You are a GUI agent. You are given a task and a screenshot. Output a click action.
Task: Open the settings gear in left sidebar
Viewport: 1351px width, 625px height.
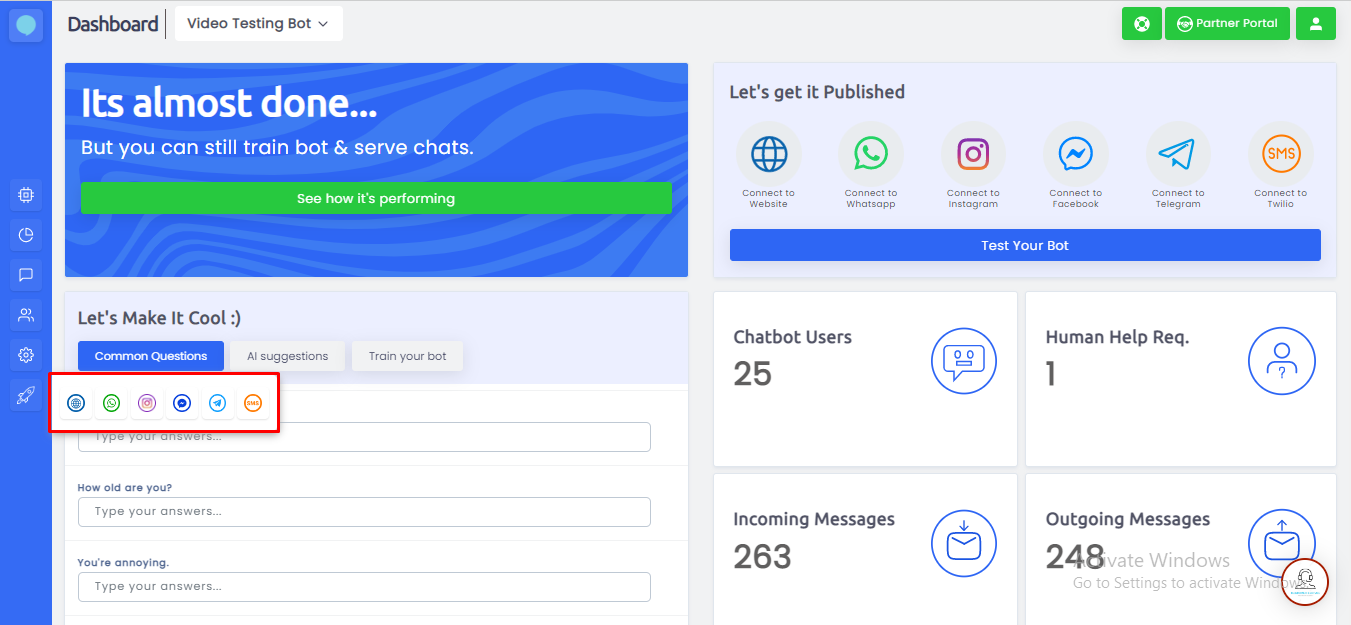[26, 355]
